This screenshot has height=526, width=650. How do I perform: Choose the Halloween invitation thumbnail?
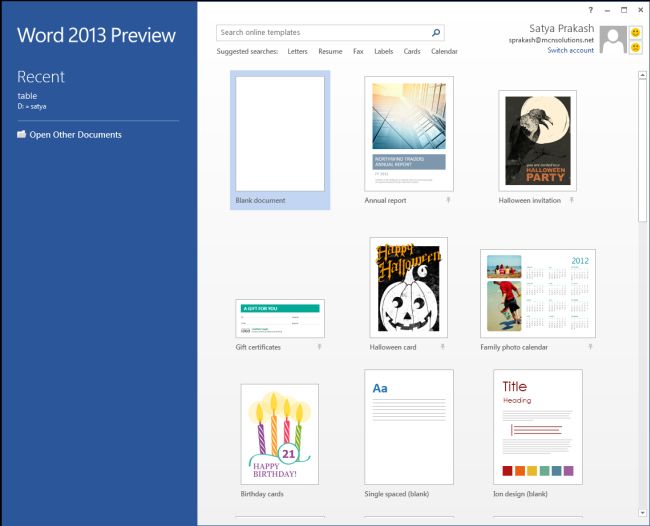[538, 141]
